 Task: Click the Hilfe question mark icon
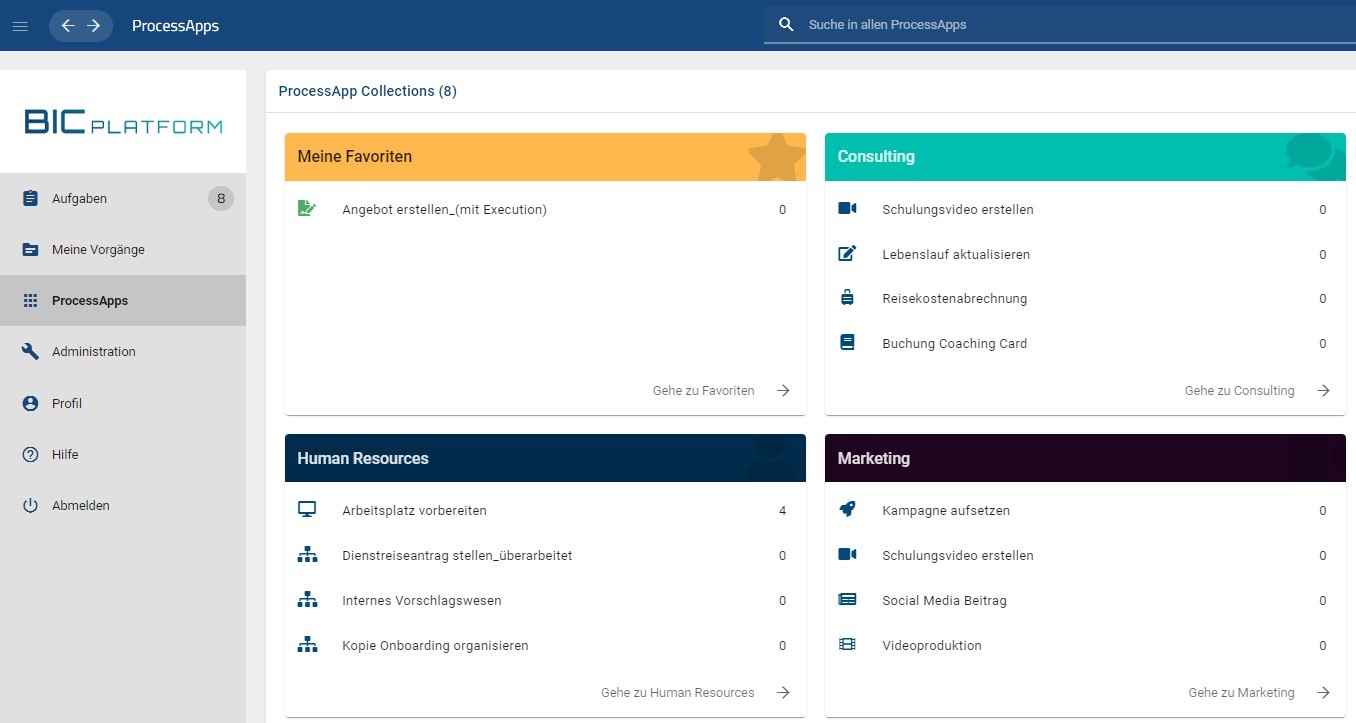coord(30,455)
